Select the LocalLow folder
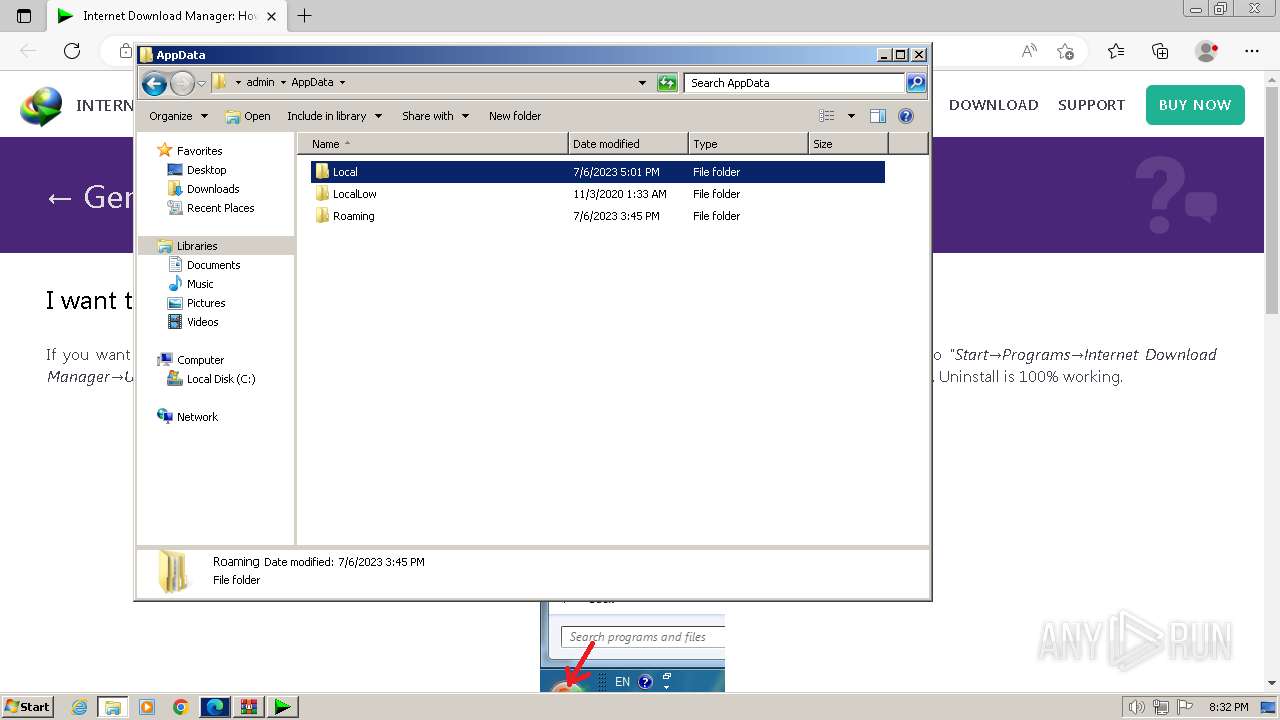The height and width of the screenshot is (720, 1280). click(x=598, y=194)
